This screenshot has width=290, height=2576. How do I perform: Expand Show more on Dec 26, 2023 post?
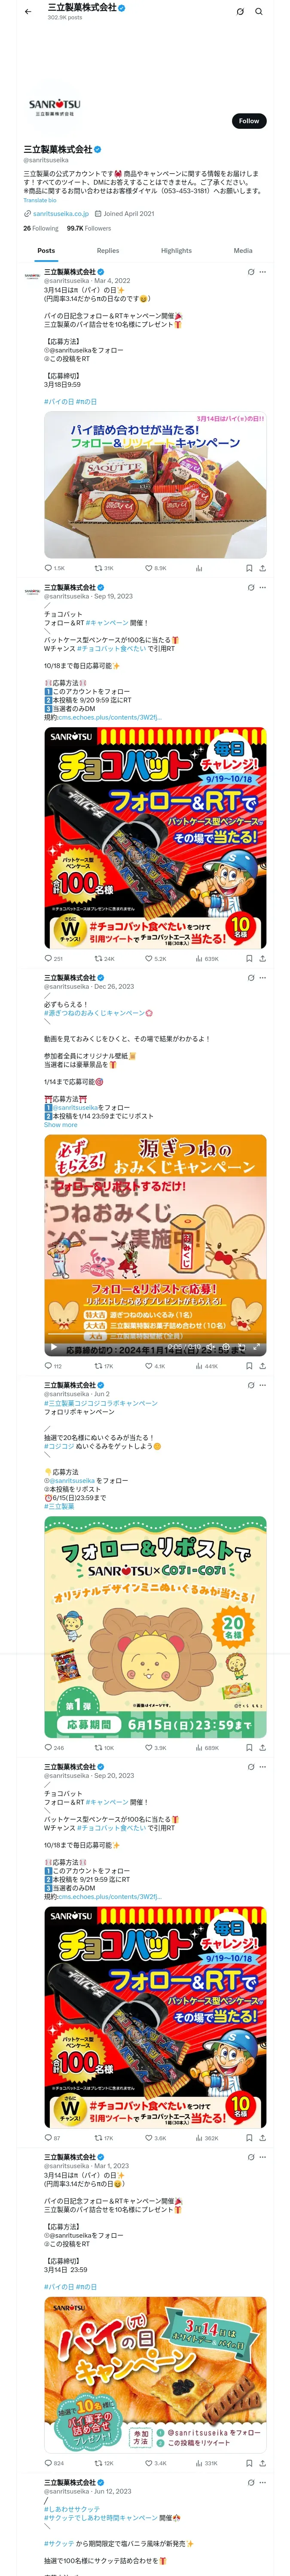(60, 1125)
